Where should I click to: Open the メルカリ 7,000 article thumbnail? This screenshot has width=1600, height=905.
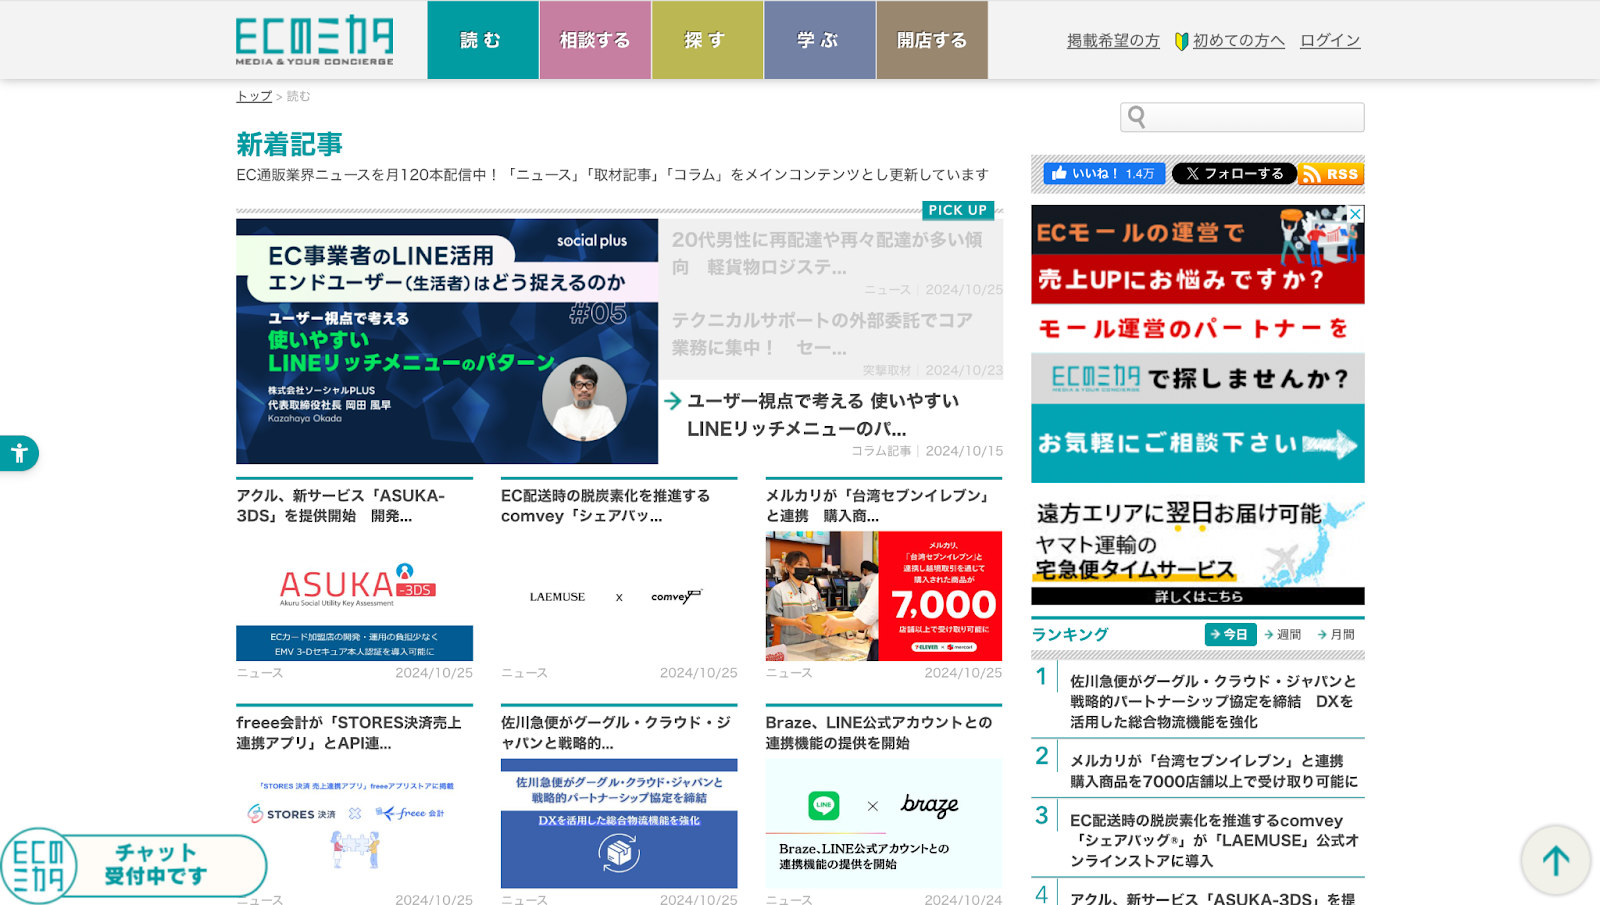coord(883,596)
